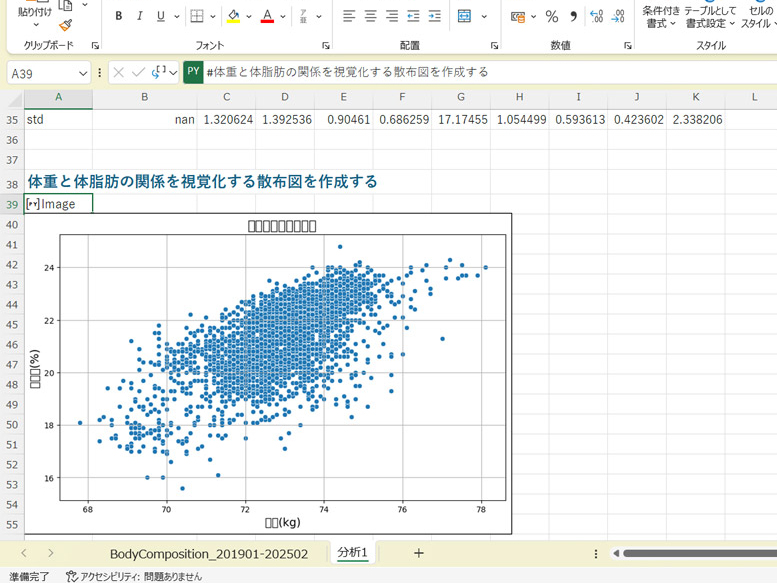This screenshot has height=583, width=777.
Task: Open テーブルとして書式設定 menu
Action: point(710,16)
